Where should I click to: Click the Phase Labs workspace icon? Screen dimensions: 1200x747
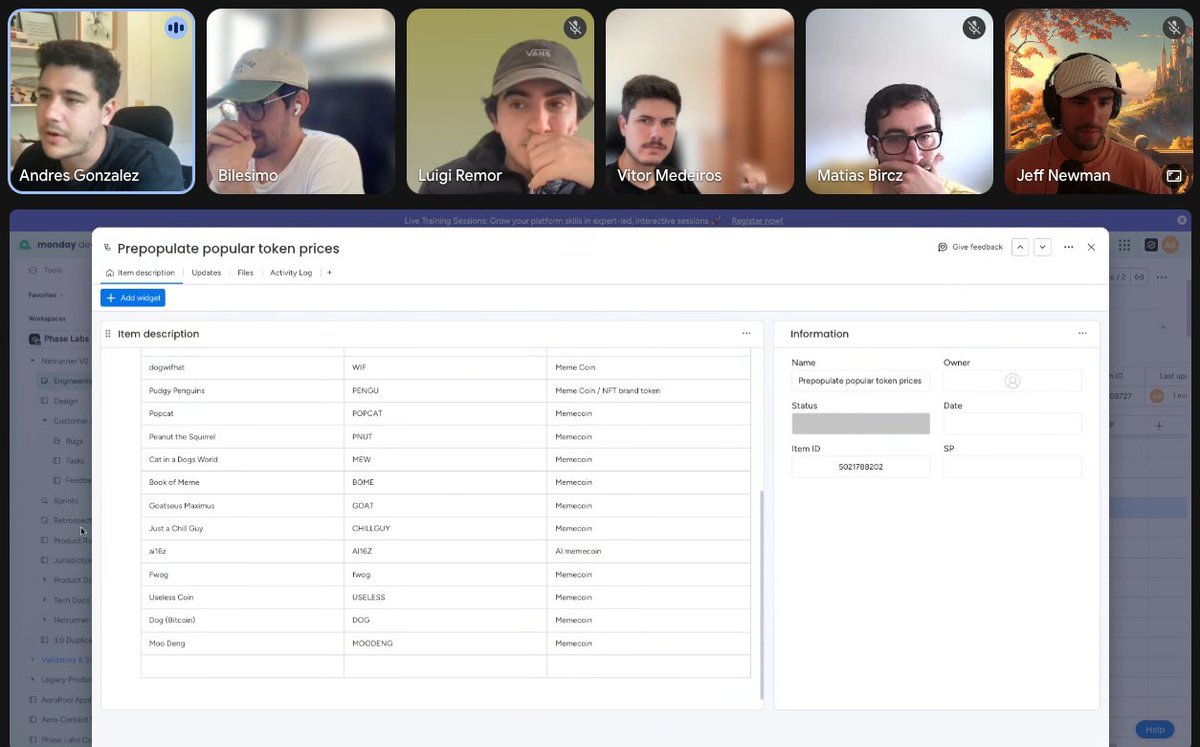tap(35, 339)
